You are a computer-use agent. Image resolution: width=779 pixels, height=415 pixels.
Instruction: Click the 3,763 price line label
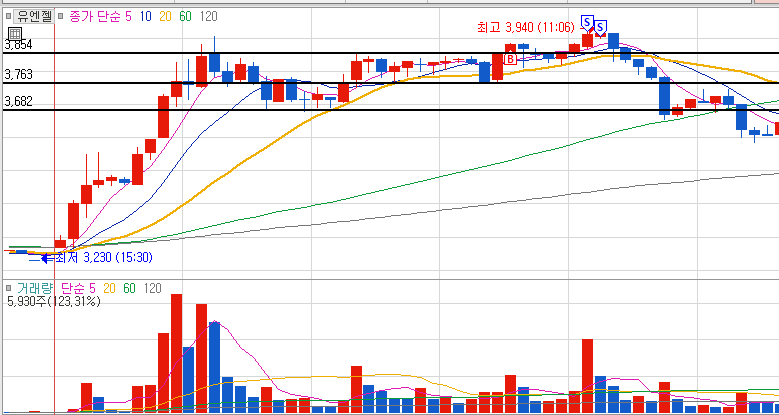click(18, 75)
